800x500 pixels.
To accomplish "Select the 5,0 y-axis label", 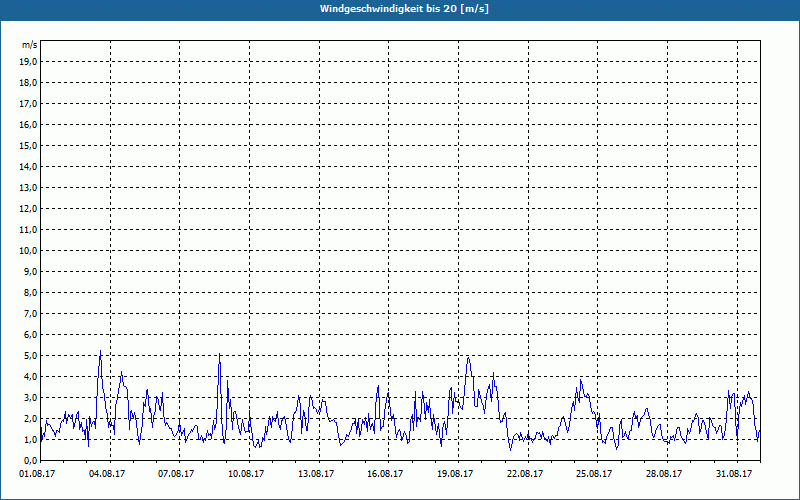I will [x=30, y=355].
